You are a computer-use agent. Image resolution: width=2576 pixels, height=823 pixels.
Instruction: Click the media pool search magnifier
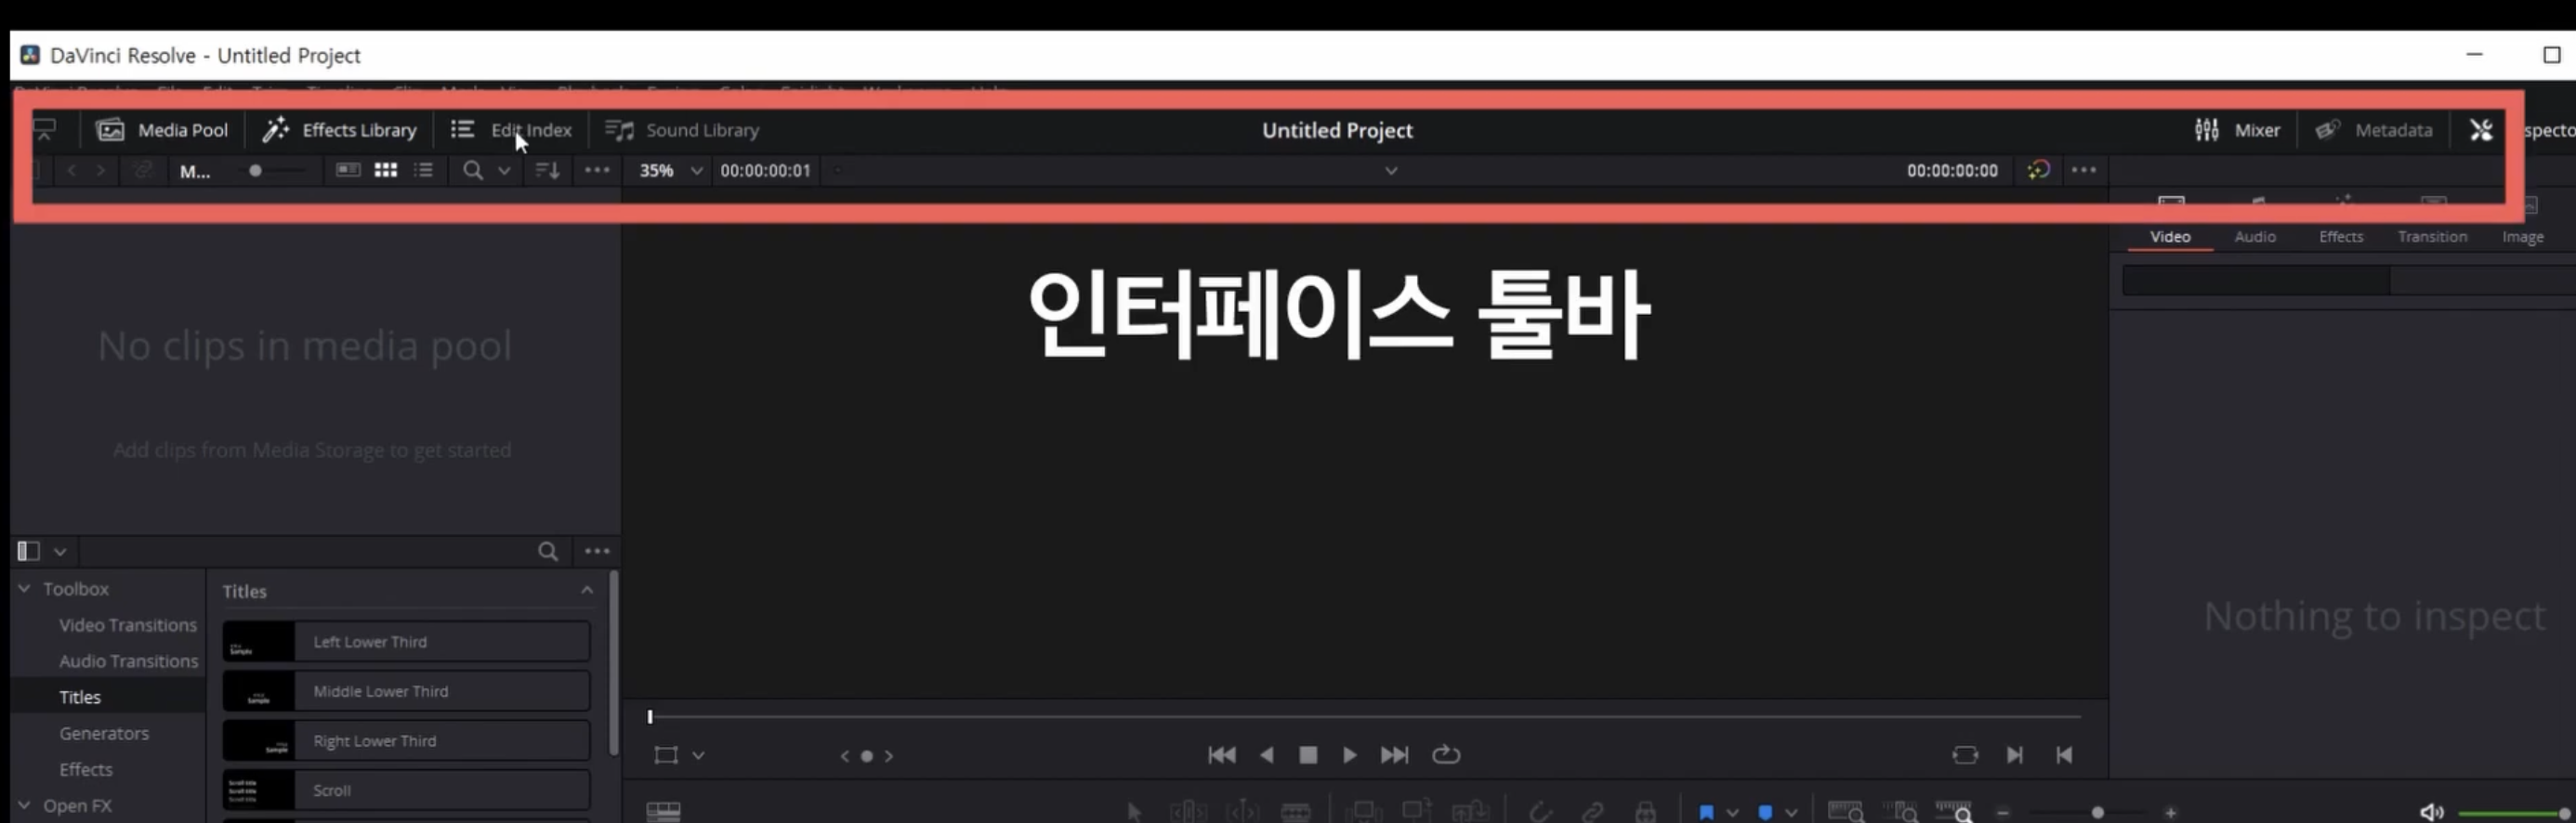pyautogui.click(x=473, y=170)
